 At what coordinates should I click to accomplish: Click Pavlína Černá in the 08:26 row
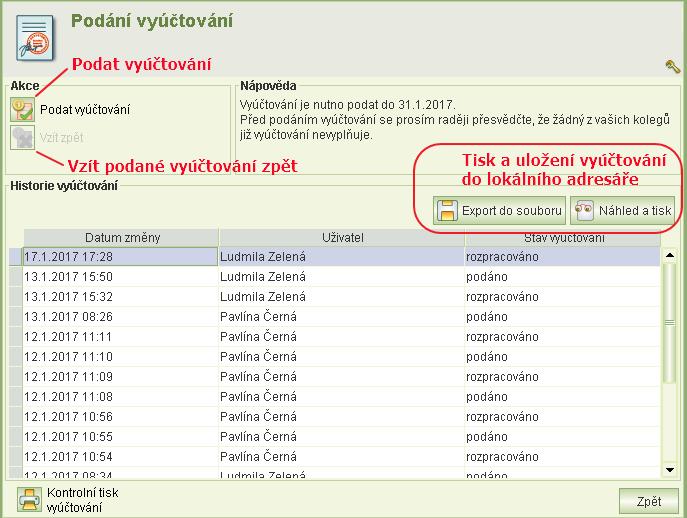click(x=259, y=316)
